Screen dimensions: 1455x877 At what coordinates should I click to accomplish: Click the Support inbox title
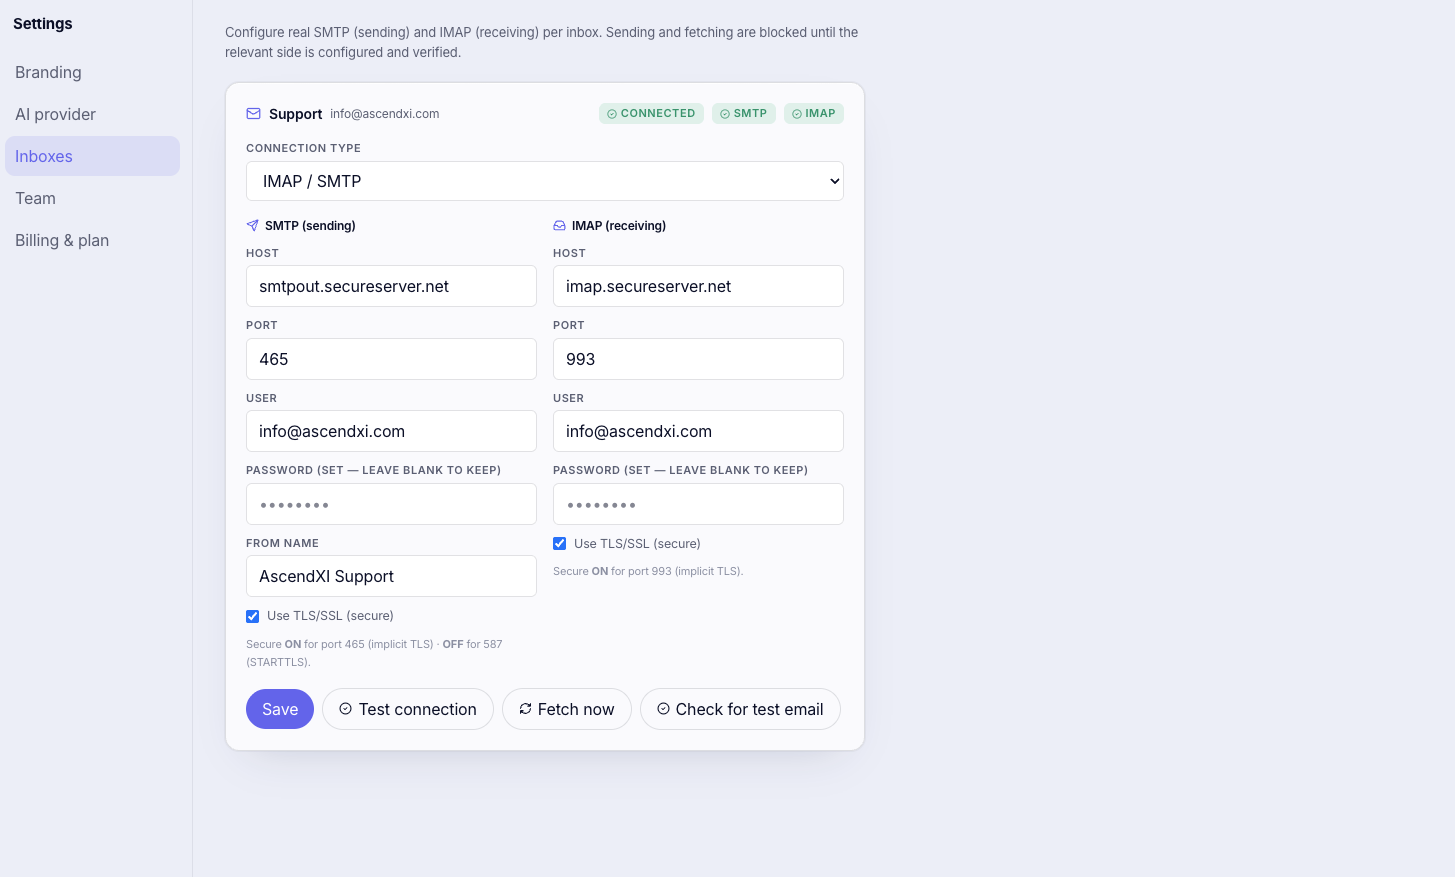click(x=295, y=114)
